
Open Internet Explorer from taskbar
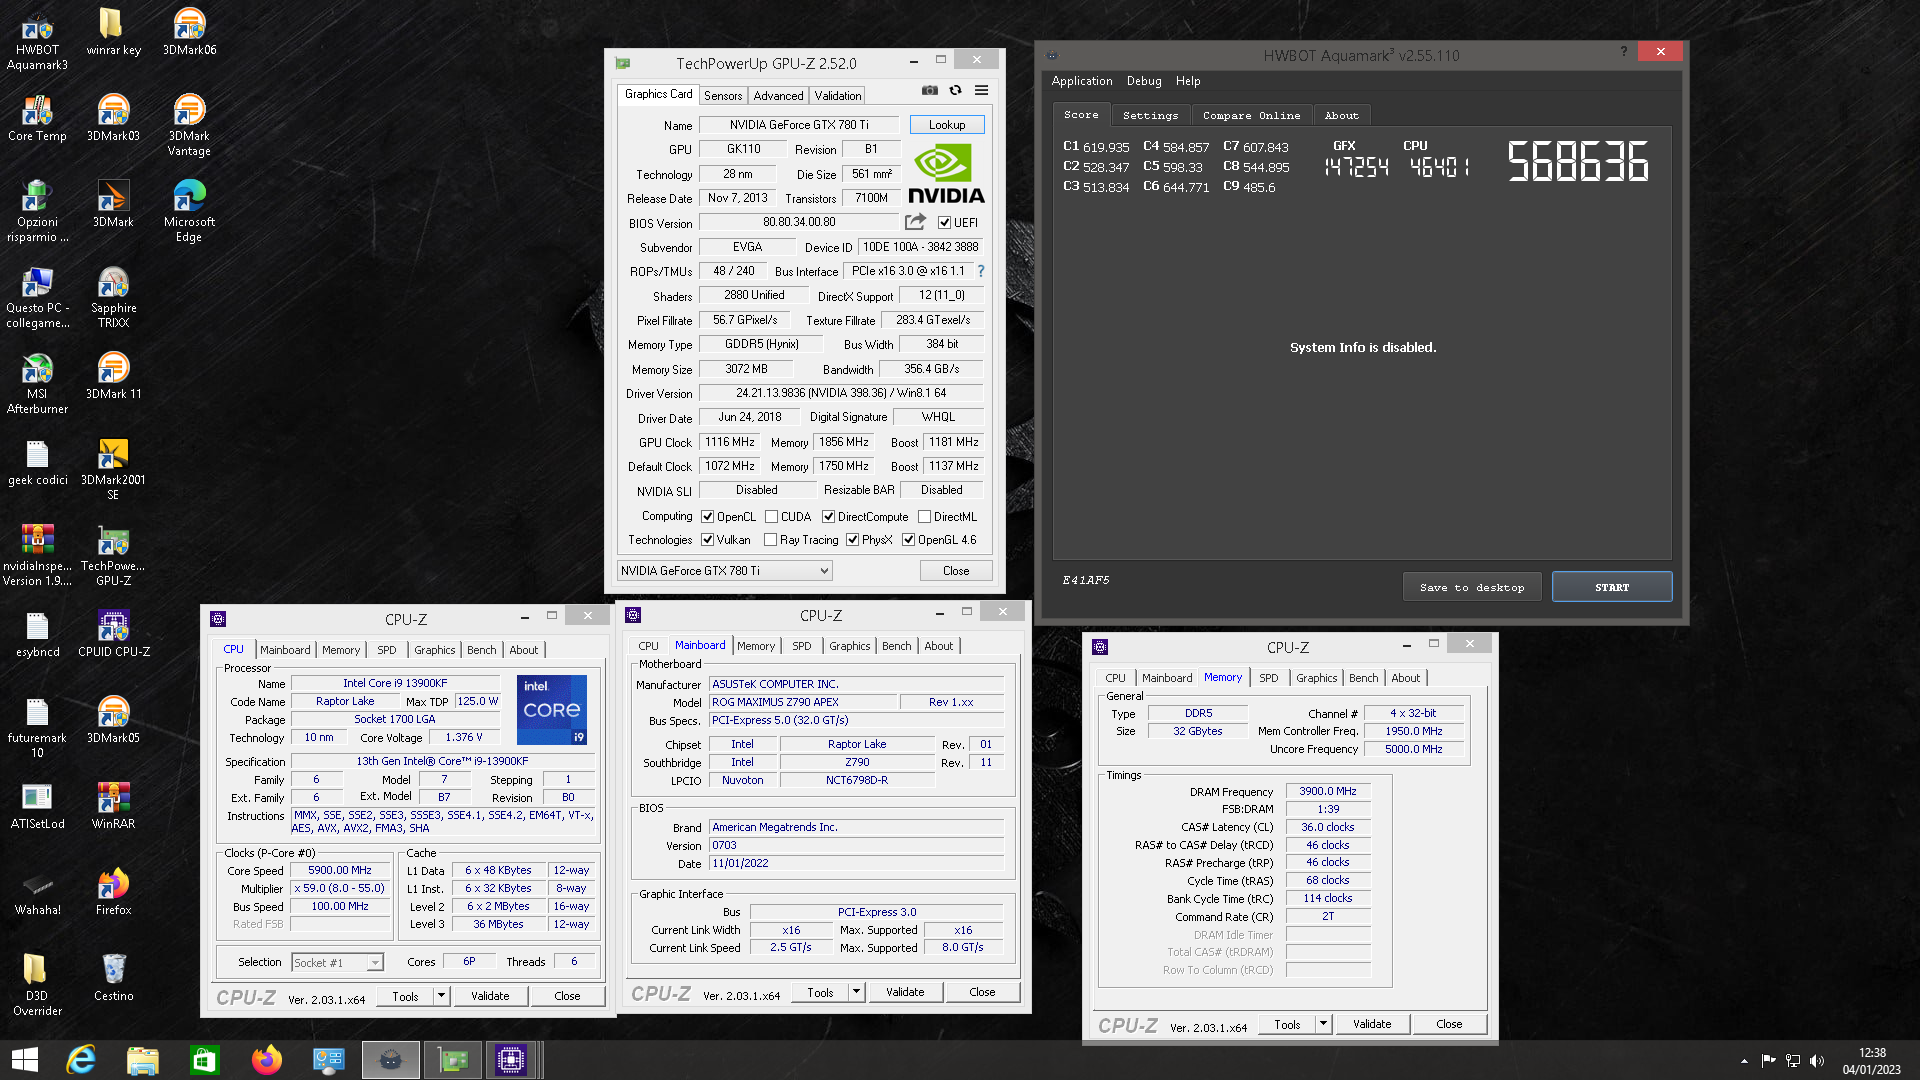pyautogui.click(x=81, y=1060)
